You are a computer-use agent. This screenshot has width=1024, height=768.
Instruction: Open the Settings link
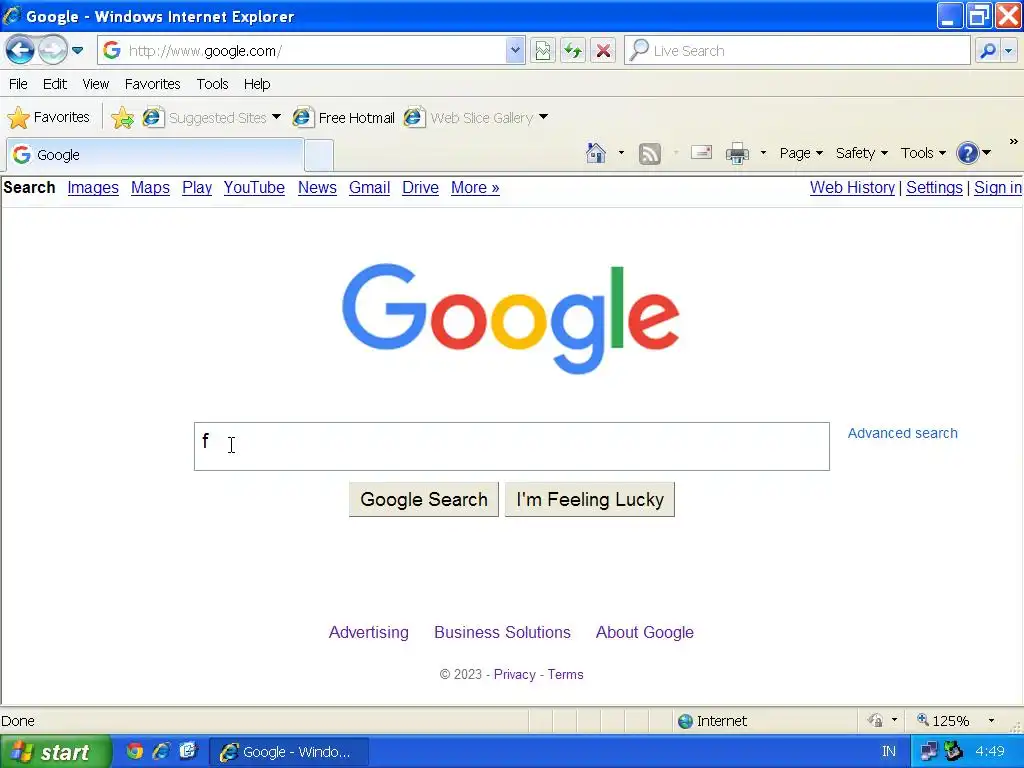point(934,187)
